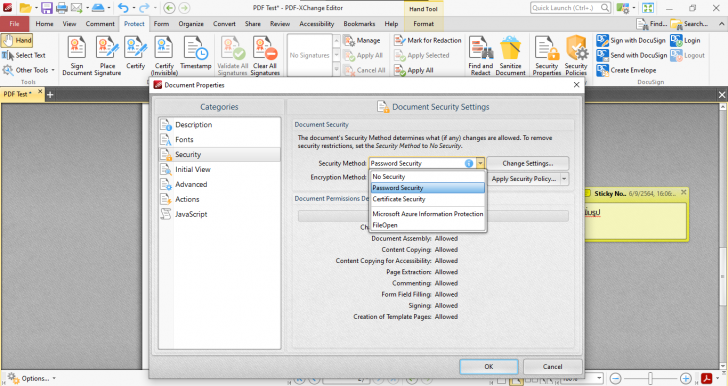Select Microsoft Azure Information Protection

click(428, 214)
